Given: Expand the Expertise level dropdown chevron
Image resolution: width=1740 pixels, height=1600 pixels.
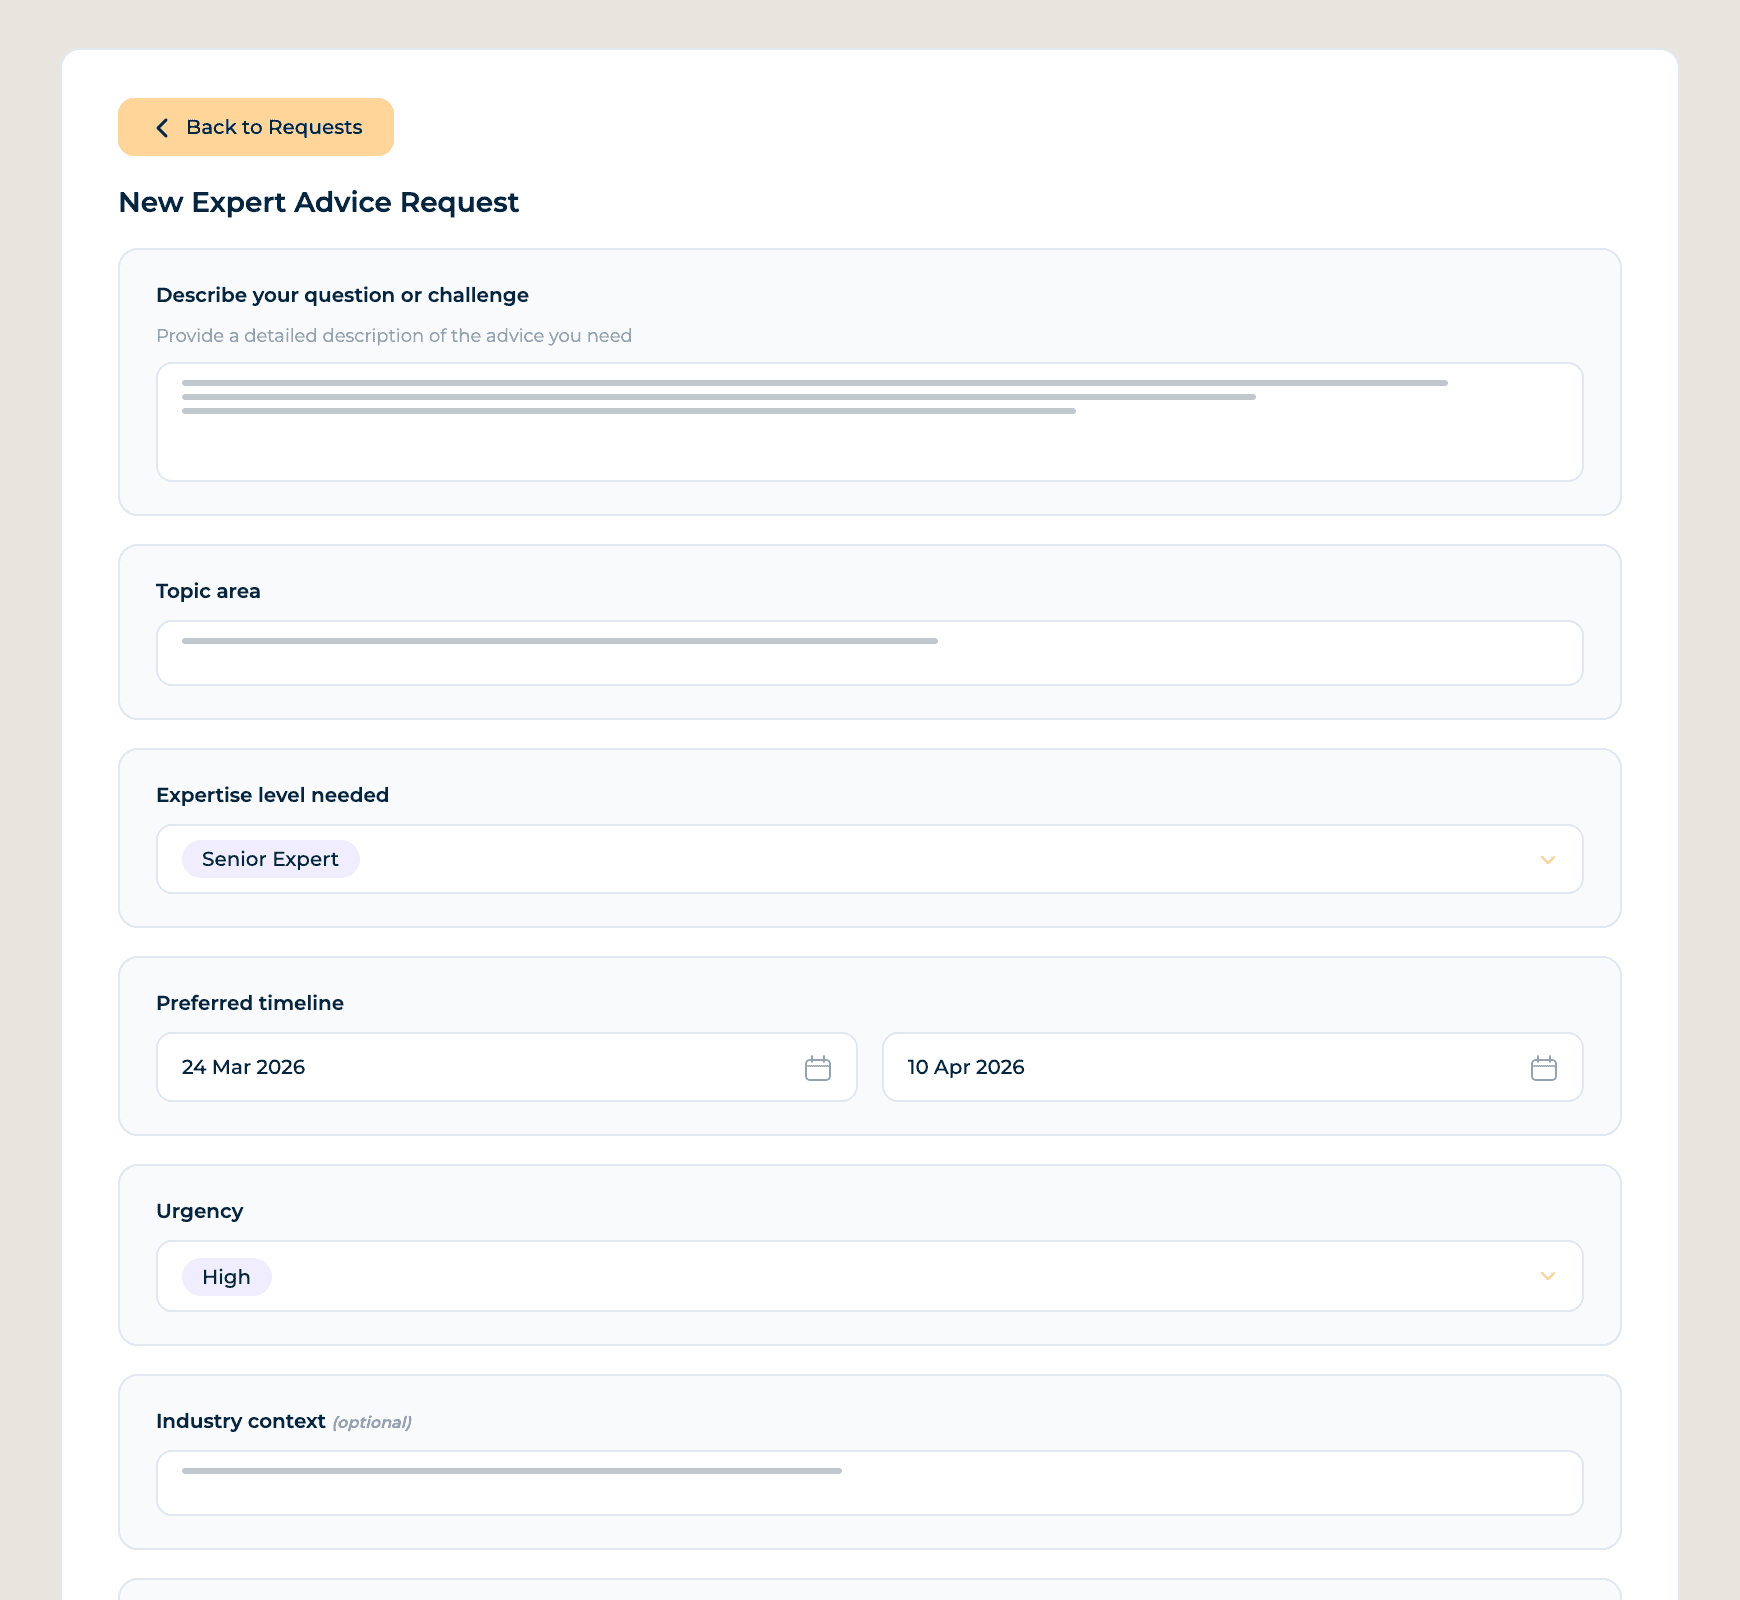Looking at the screenshot, I should pyautogui.click(x=1547, y=860).
